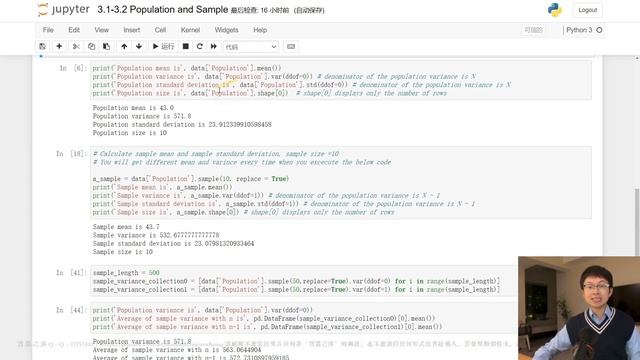
Task: Select code cell In [41] with sample_length
Action: tap(304, 281)
